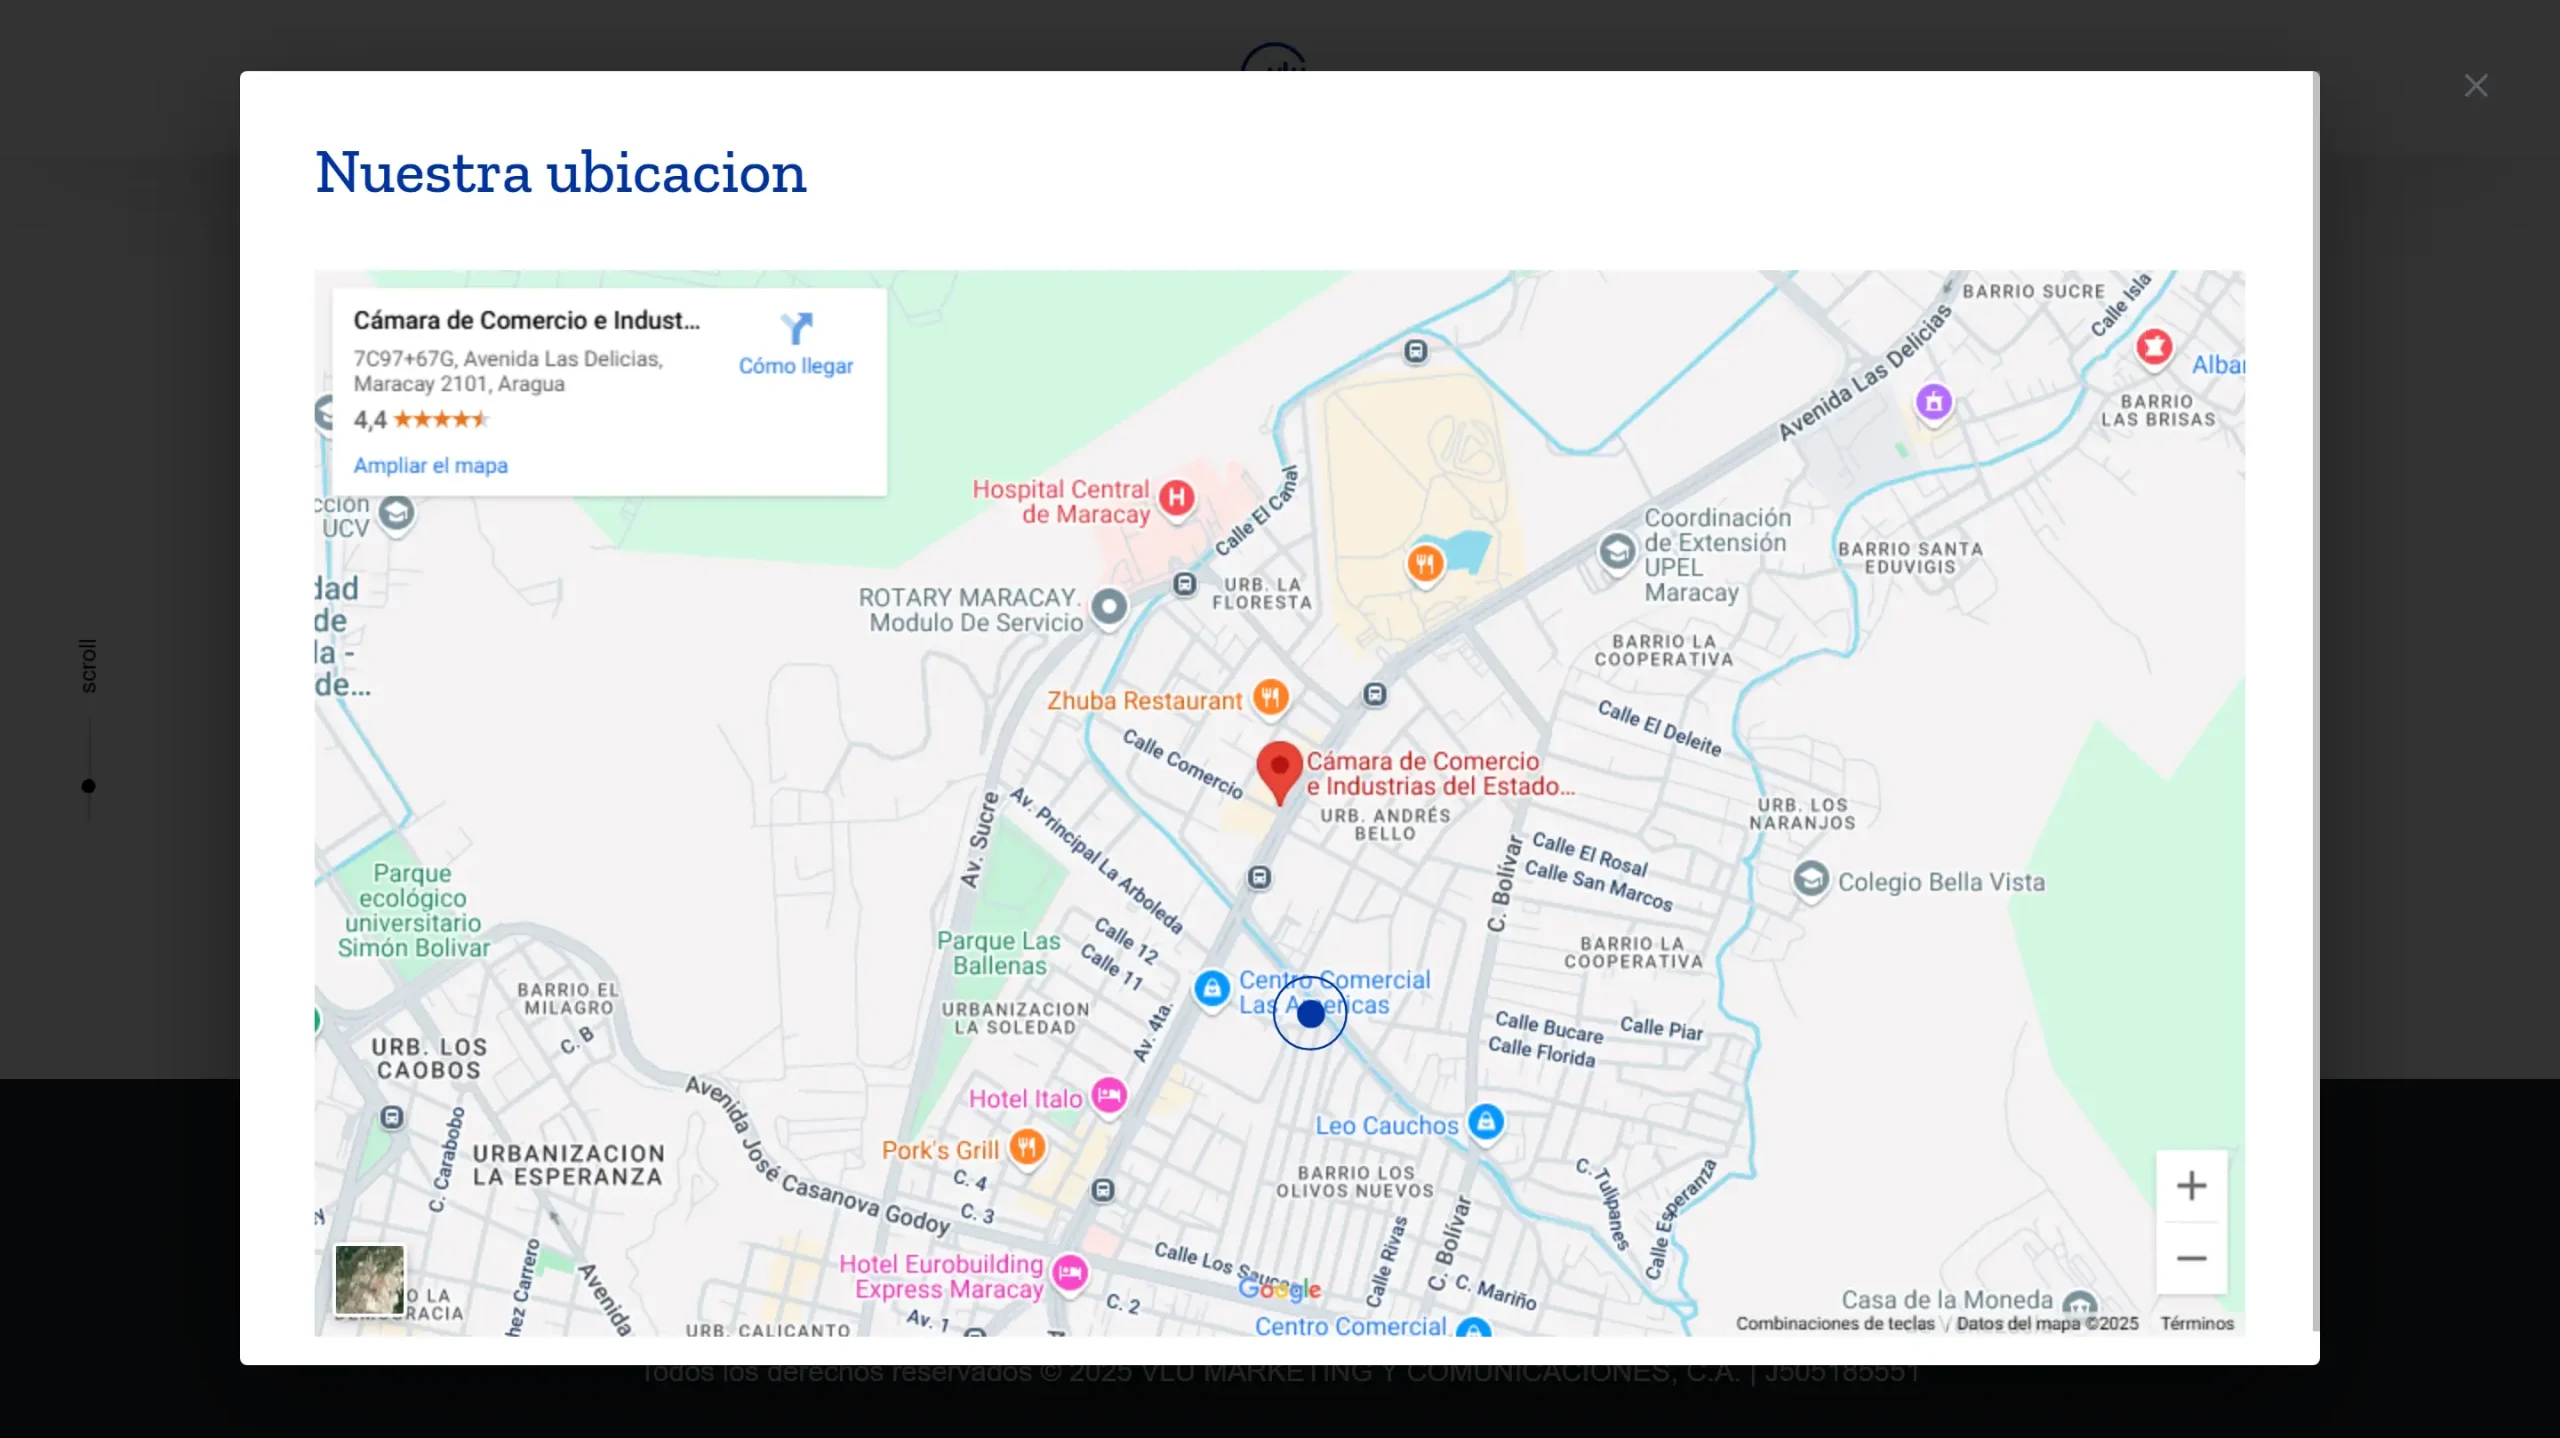Click Combinaciones de teclas button
Viewport: 2560px width, 1438px height.
coord(1834,1324)
